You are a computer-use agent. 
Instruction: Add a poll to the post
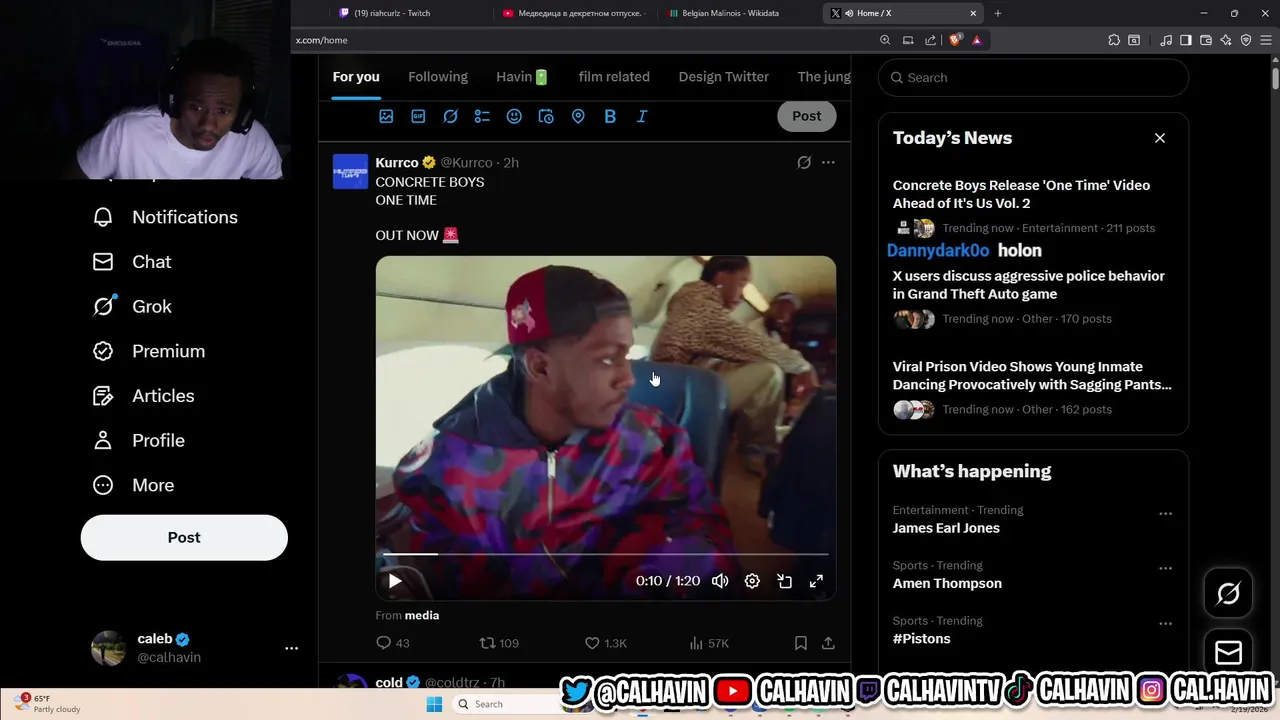[x=482, y=116]
